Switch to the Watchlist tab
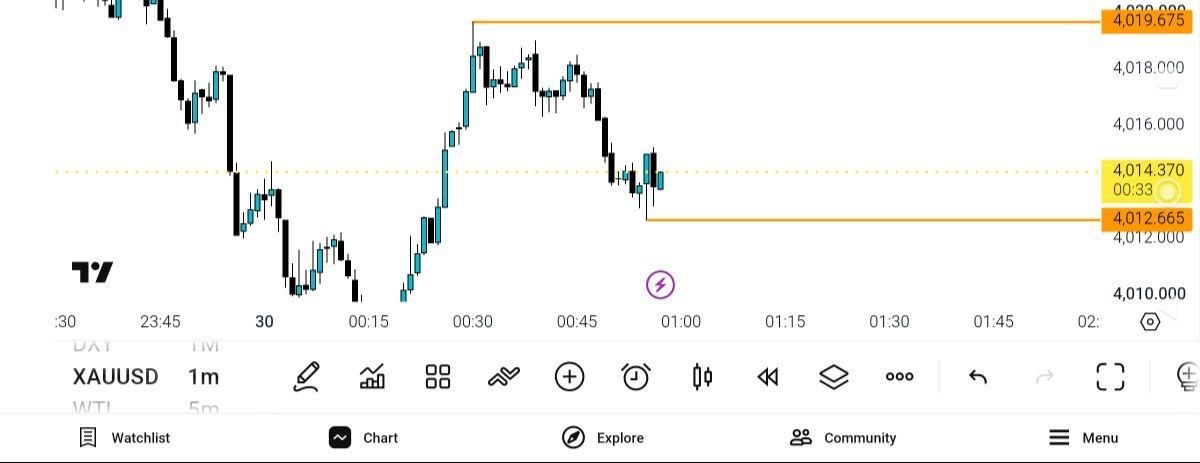Image resolution: width=1200 pixels, height=463 pixels. [x=124, y=438]
